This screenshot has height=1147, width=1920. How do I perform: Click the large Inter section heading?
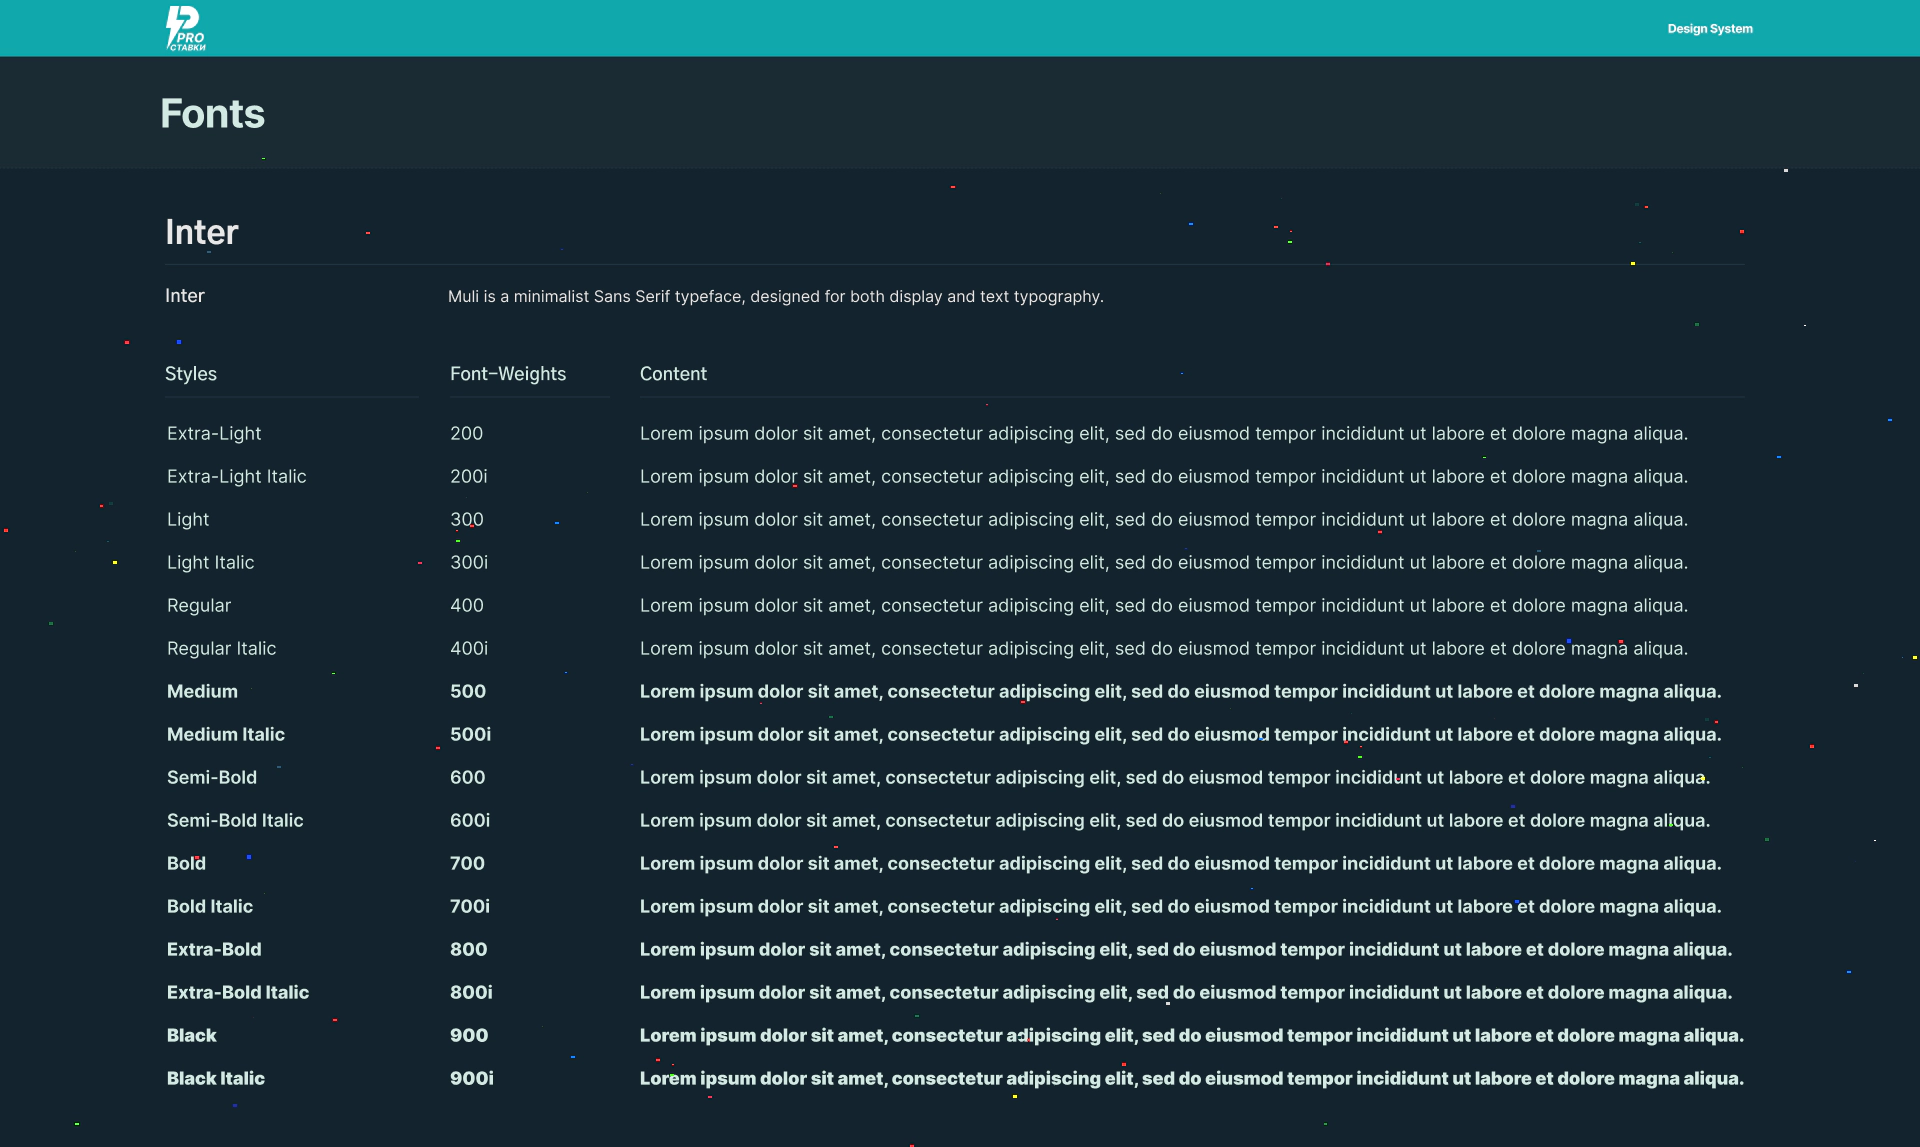(201, 232)
